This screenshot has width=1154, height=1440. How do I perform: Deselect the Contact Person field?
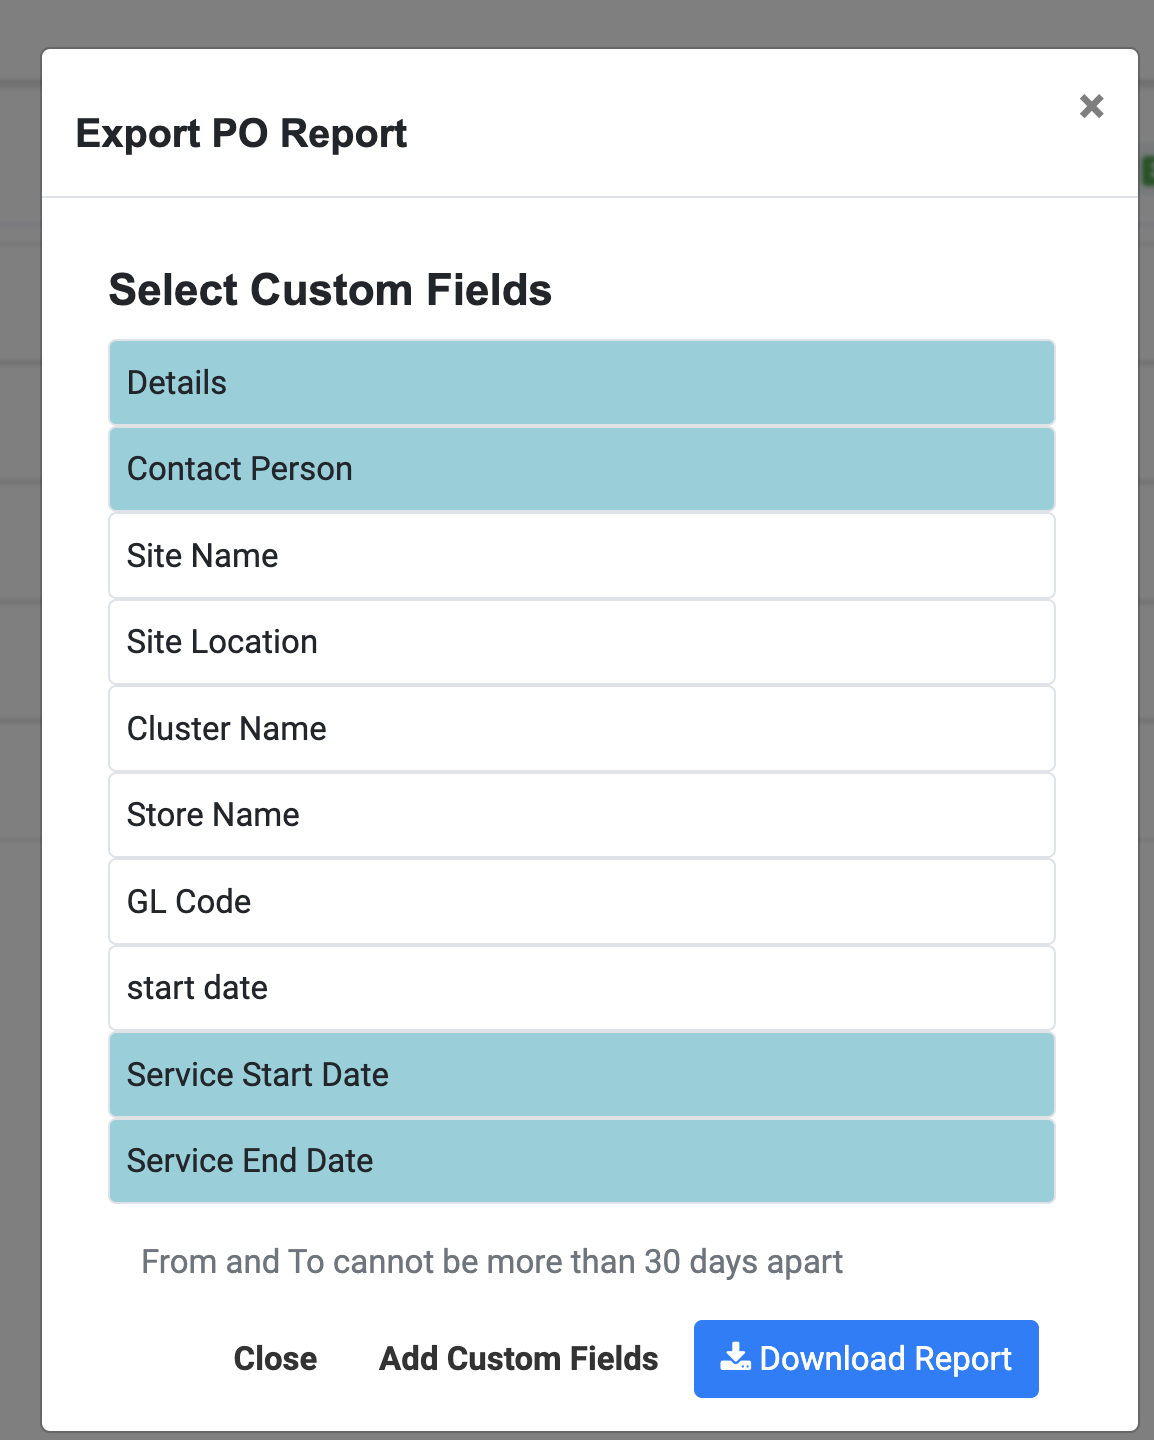(x=580, y=468)
